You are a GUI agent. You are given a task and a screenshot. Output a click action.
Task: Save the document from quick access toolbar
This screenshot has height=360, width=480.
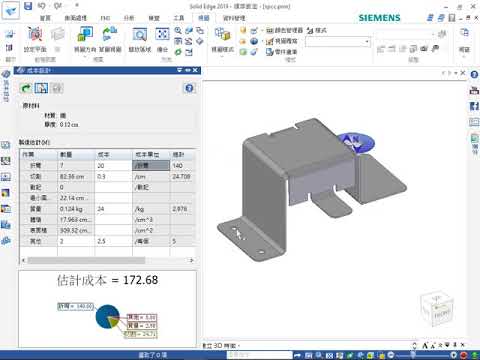[x=28, y=6]
